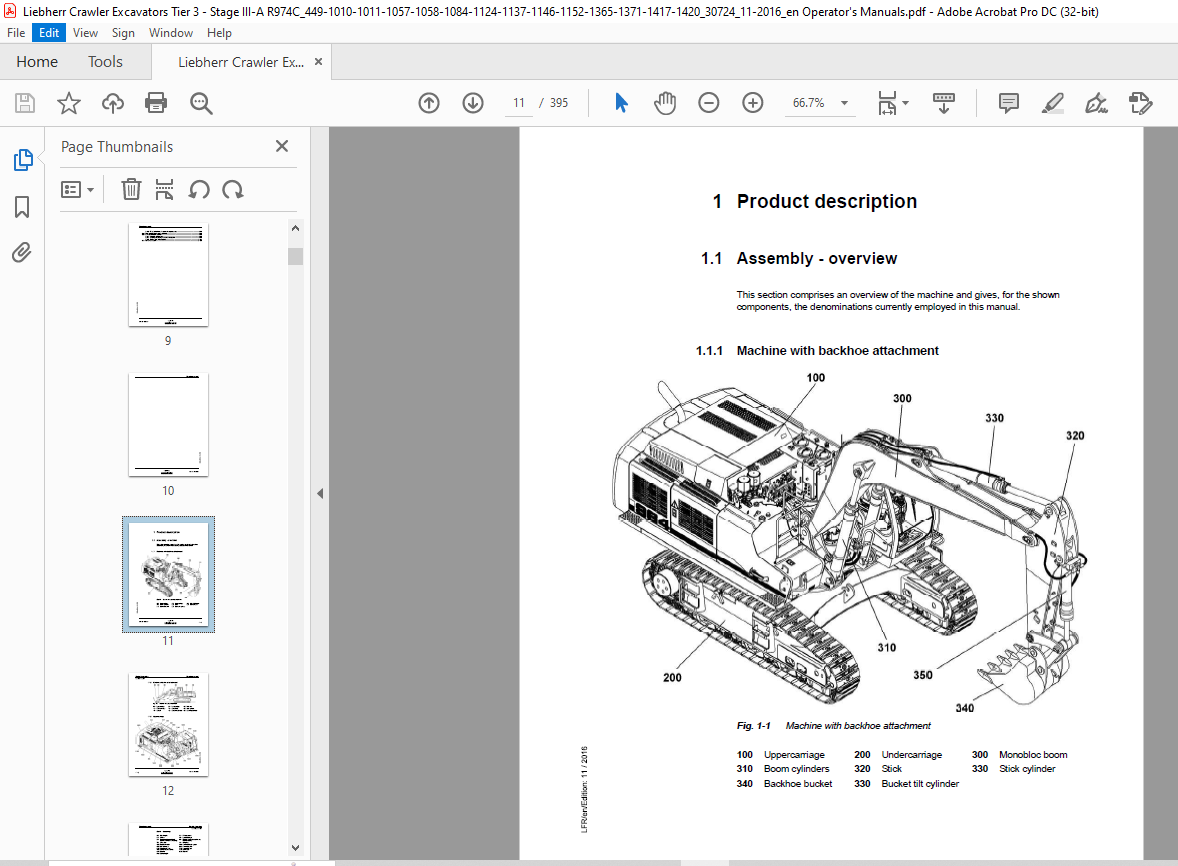Enable scrolling read mode icon

(944, 103)
